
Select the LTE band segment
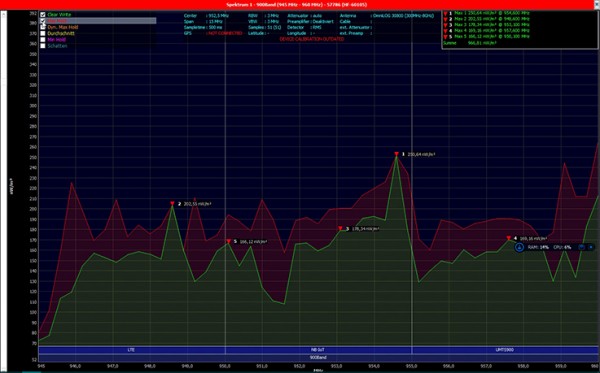[131, 350]
